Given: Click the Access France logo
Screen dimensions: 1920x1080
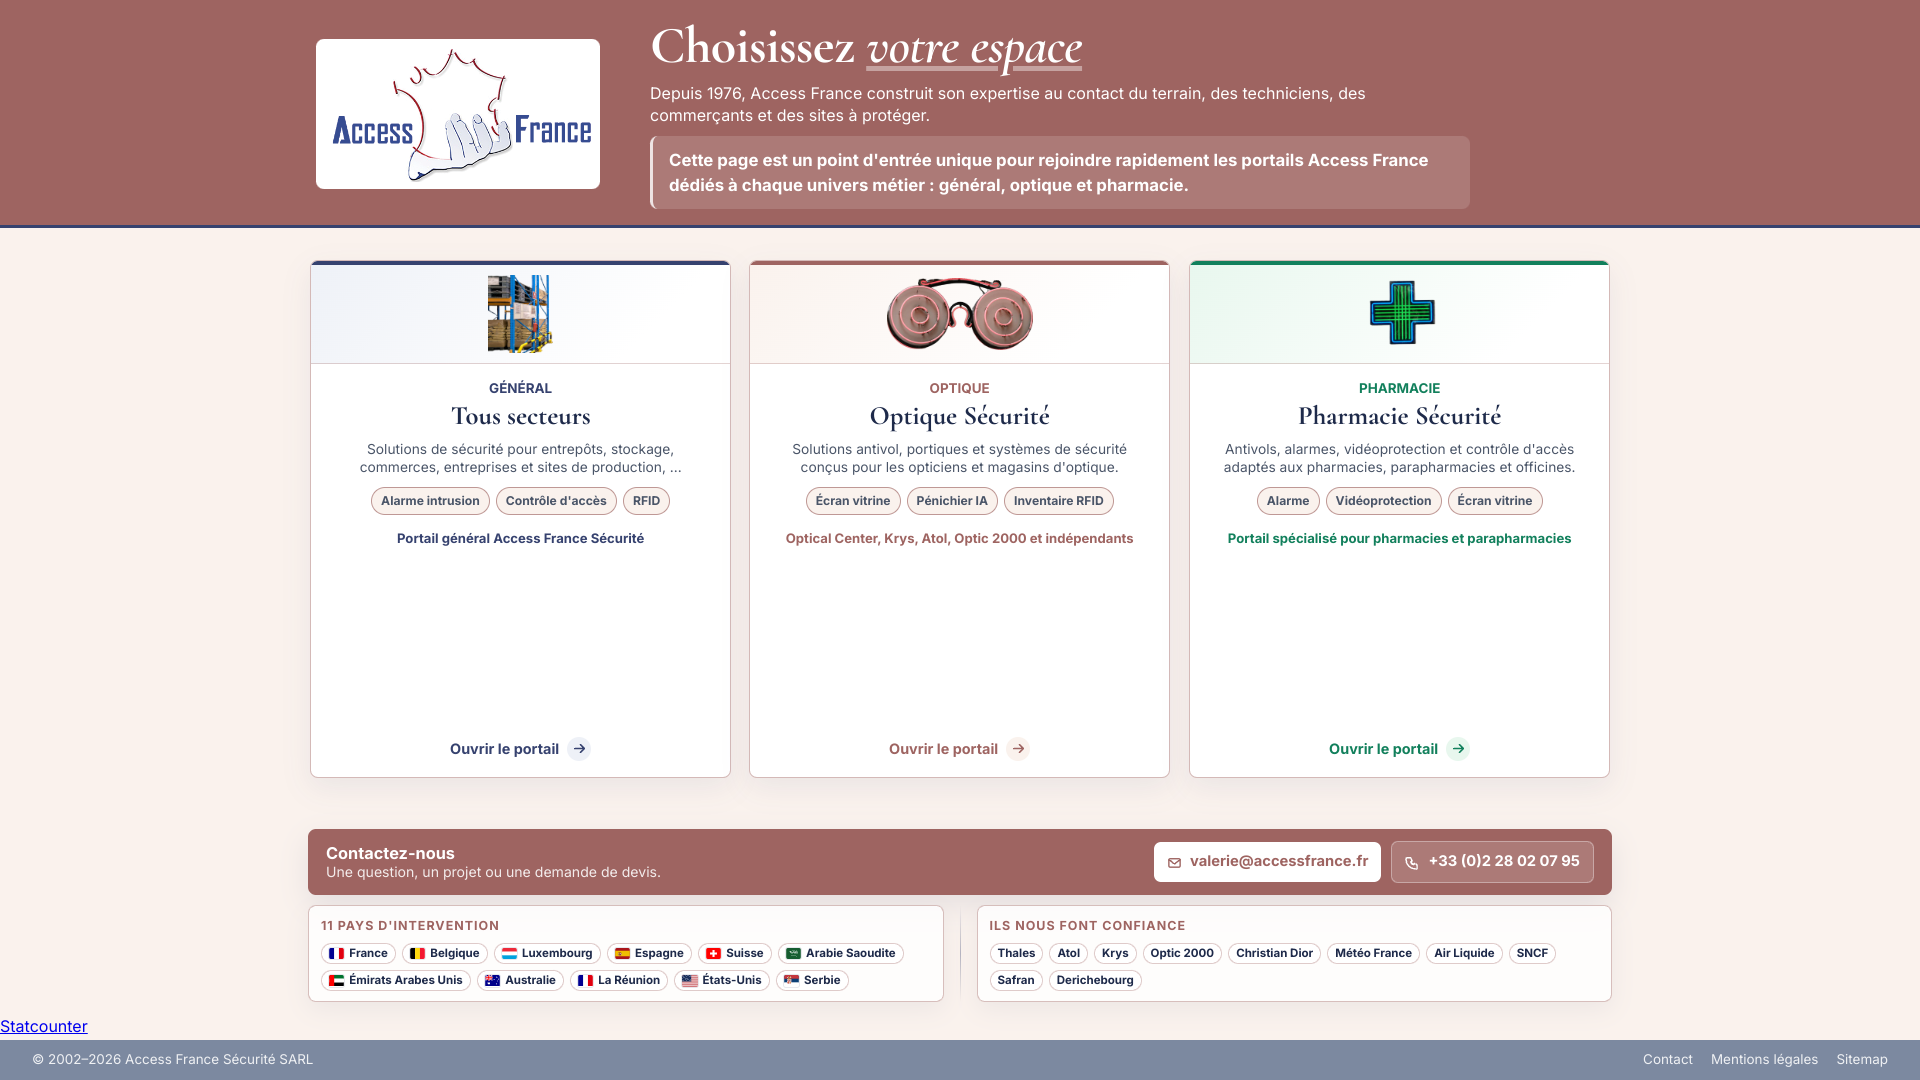Looking at the screenshot, I should [x=458, y=114].
